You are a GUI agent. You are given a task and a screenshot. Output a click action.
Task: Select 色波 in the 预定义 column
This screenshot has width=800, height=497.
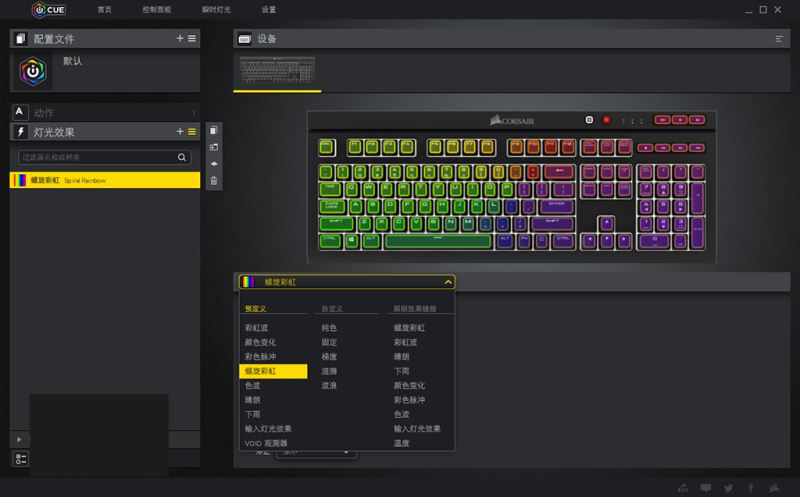click(x=253, y=386)
